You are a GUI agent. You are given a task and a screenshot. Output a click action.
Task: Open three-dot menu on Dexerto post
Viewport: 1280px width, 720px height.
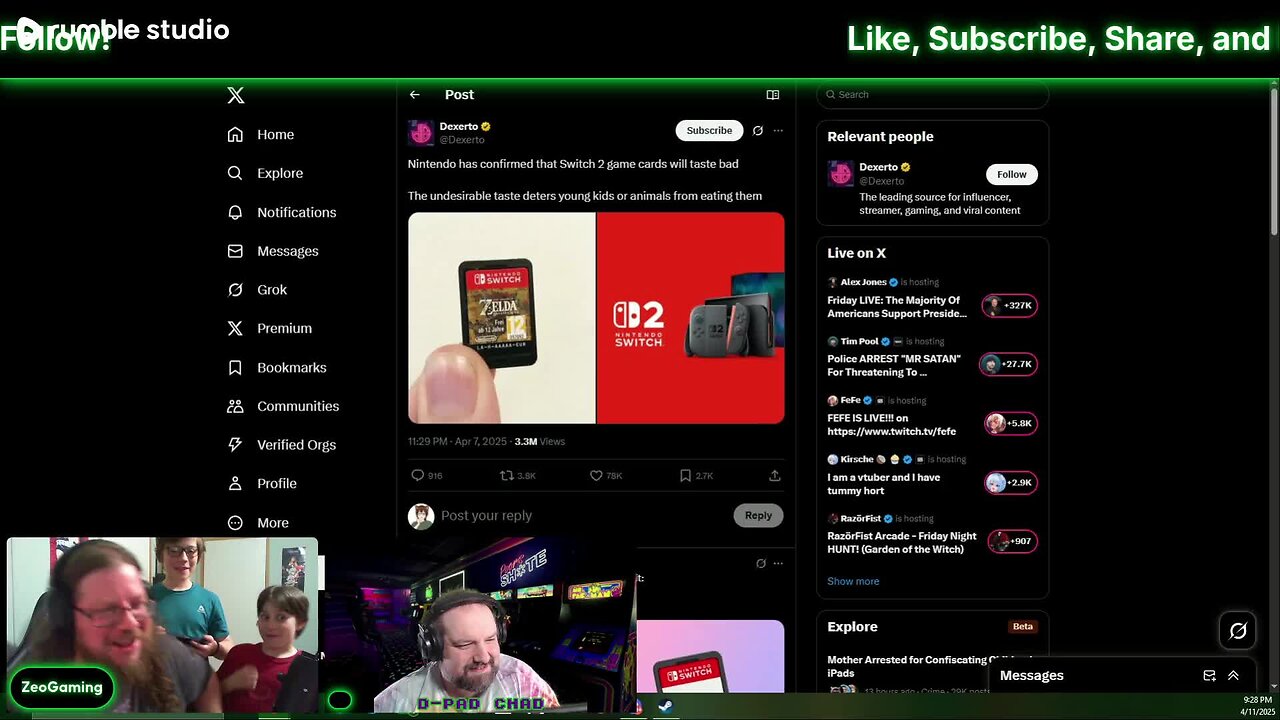tap(778, 130)
